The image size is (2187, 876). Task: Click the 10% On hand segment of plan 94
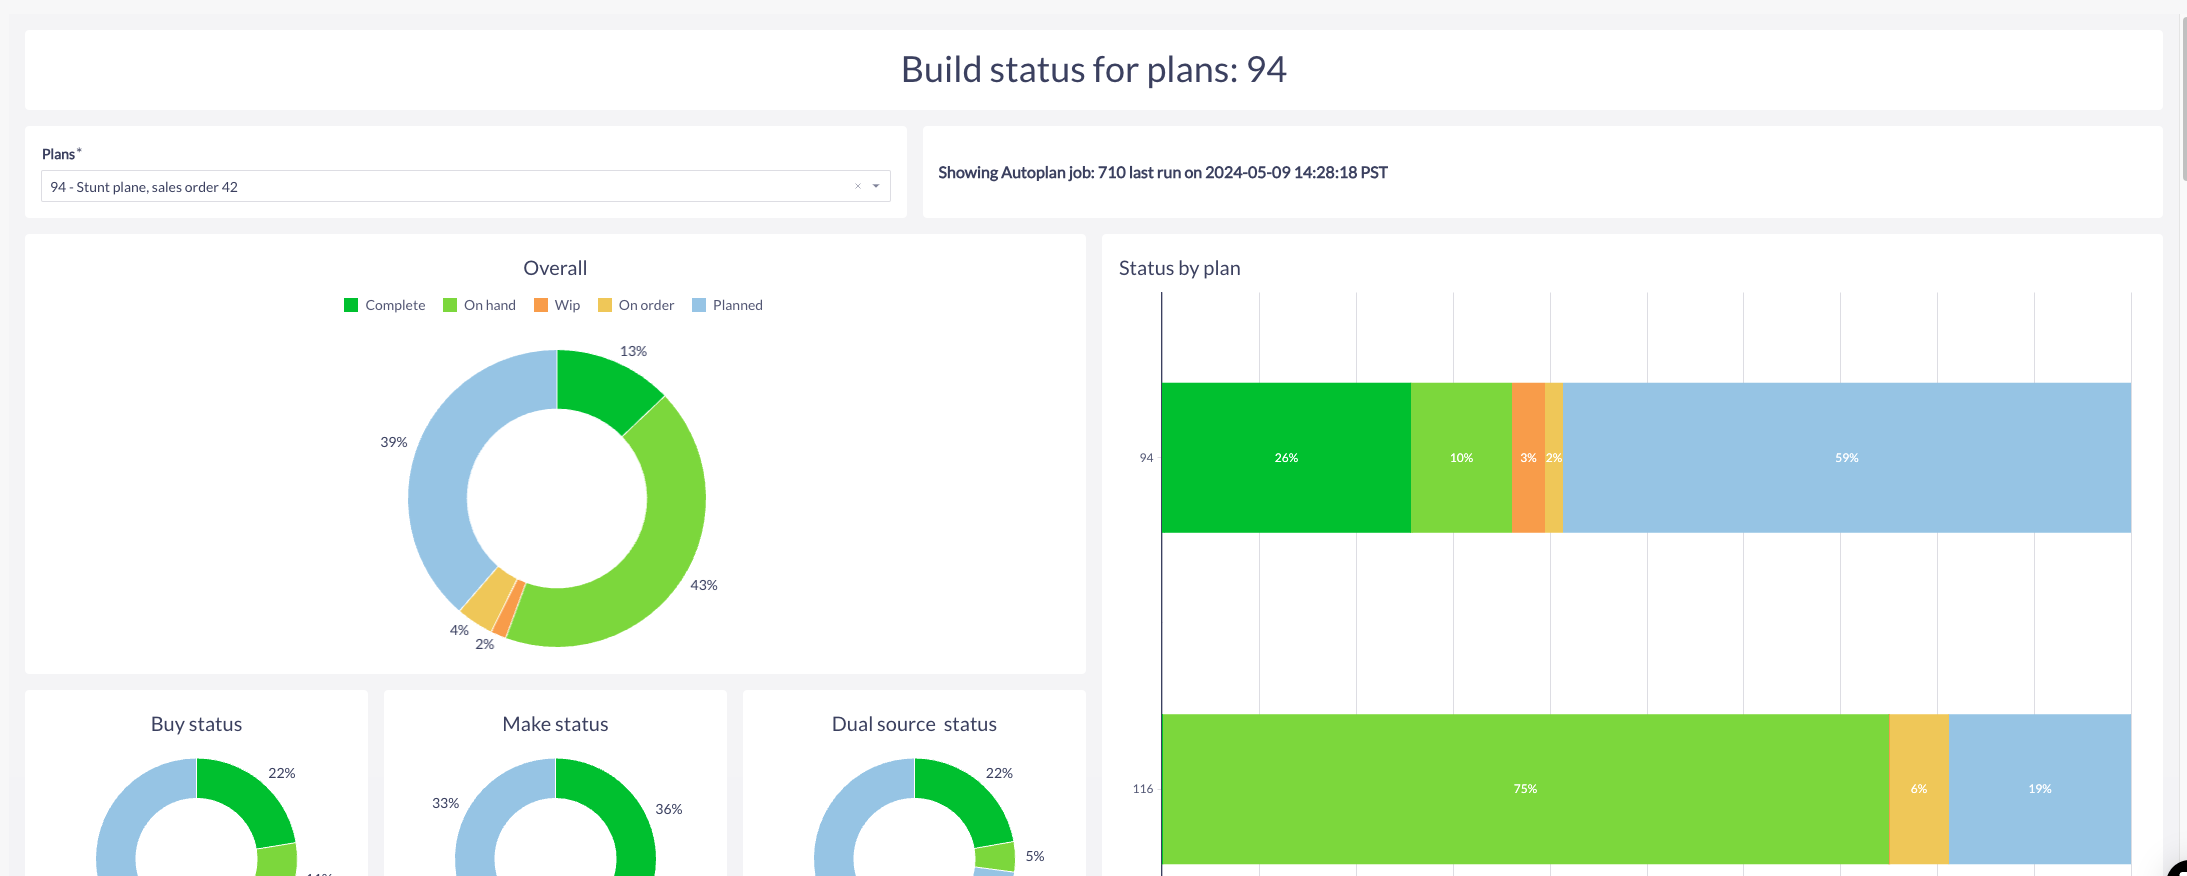tap(1461, 457)
